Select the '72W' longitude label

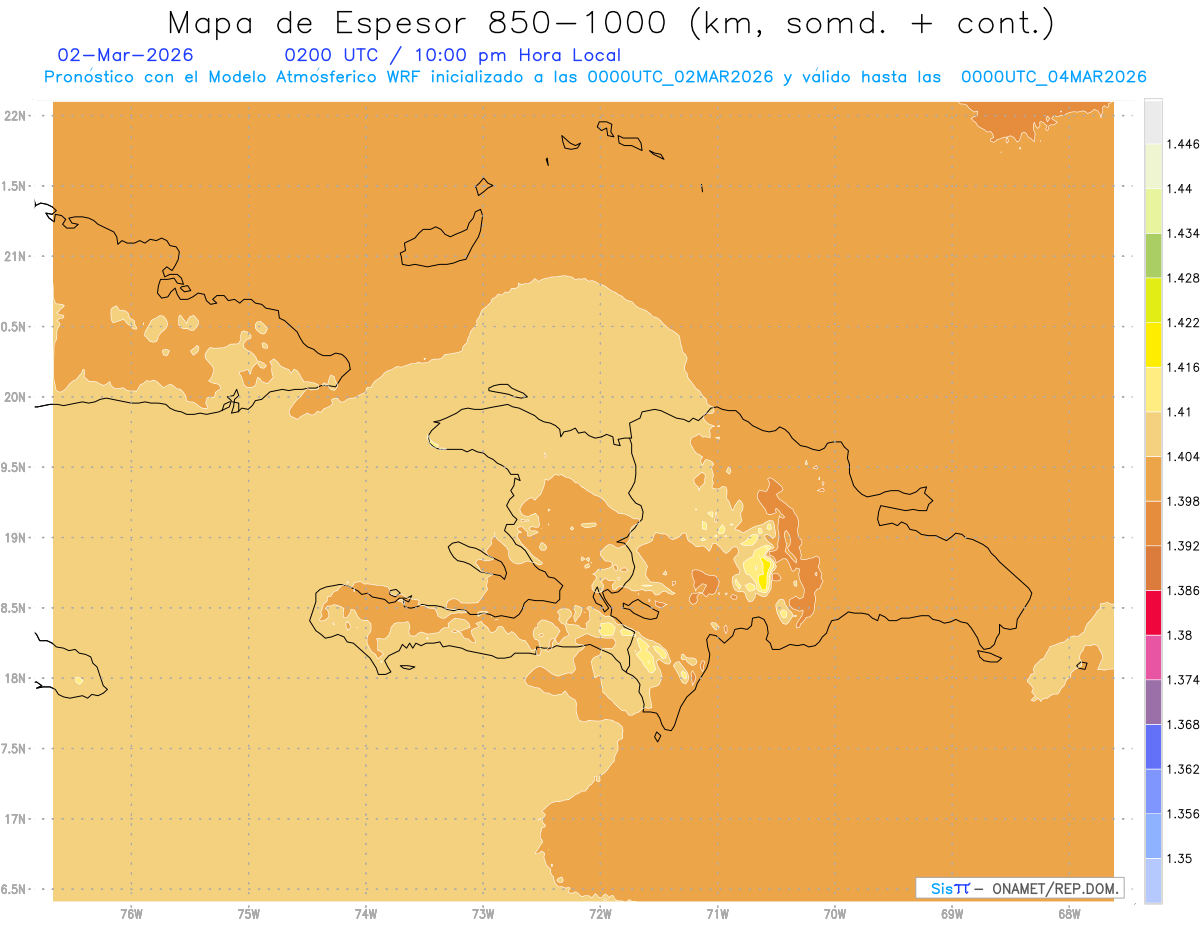600,914
